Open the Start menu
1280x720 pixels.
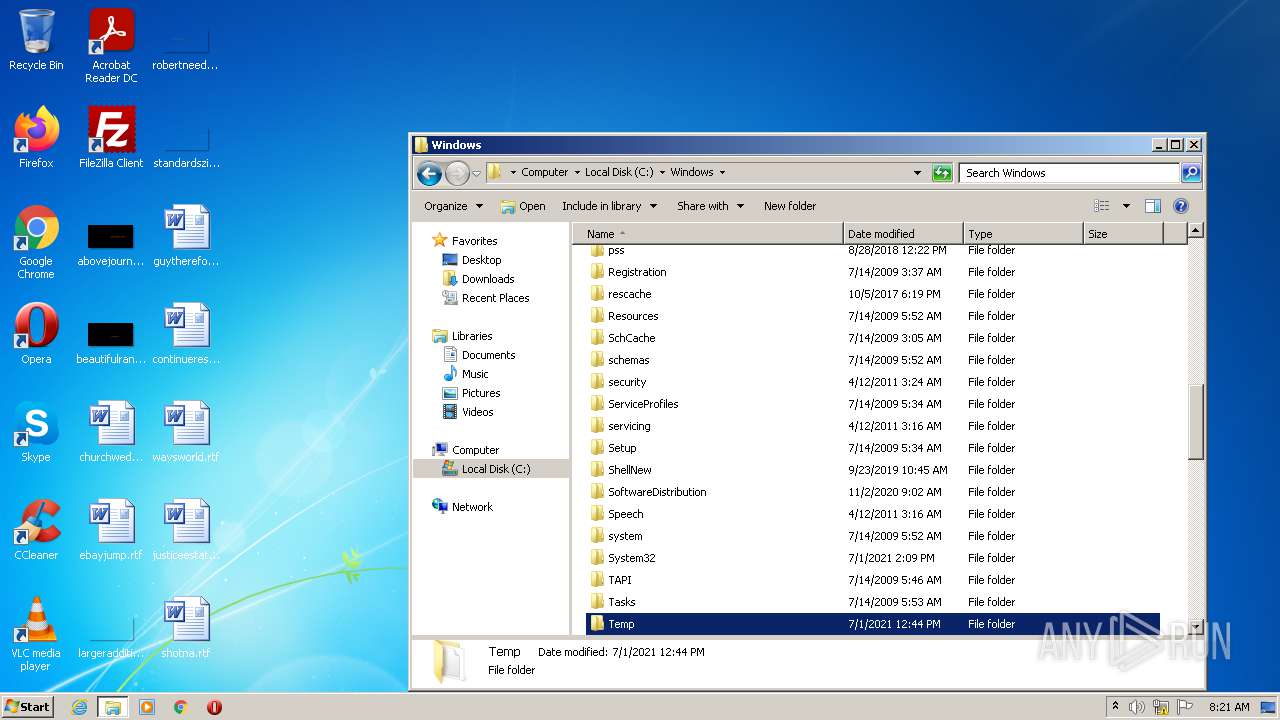pyautogui.click(x=27, y=706)
